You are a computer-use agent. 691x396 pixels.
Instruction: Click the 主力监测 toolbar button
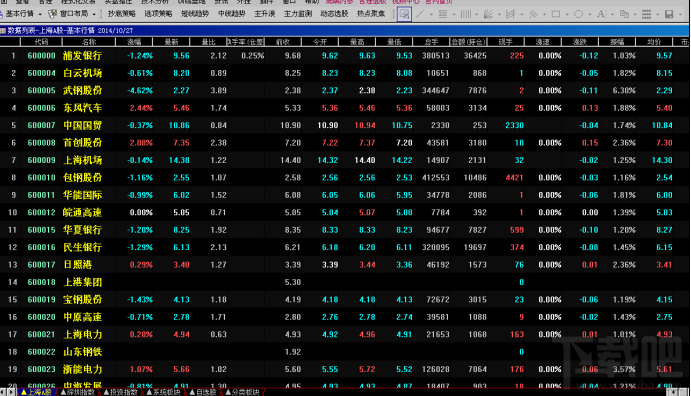point(297,14)
